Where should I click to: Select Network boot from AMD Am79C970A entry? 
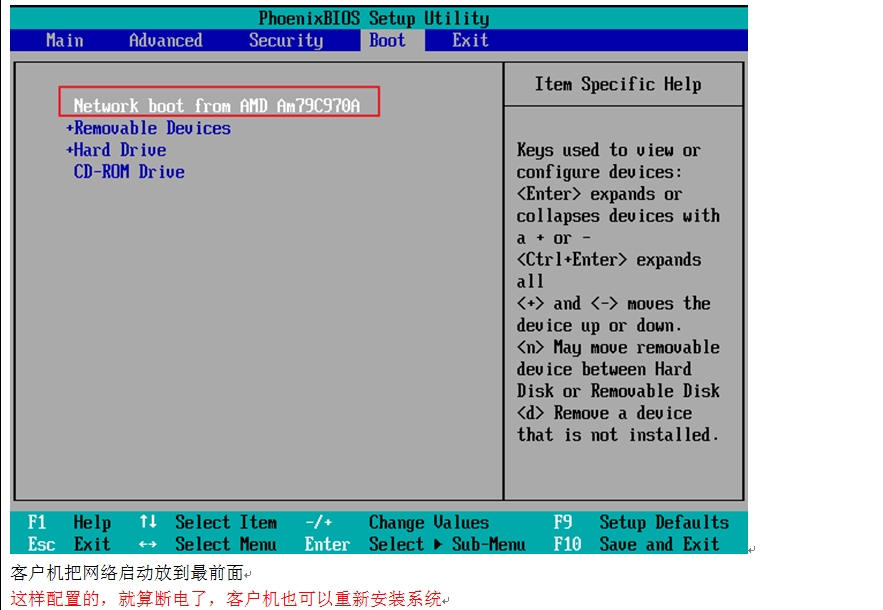pyautogui.click(x=217, y=105)
